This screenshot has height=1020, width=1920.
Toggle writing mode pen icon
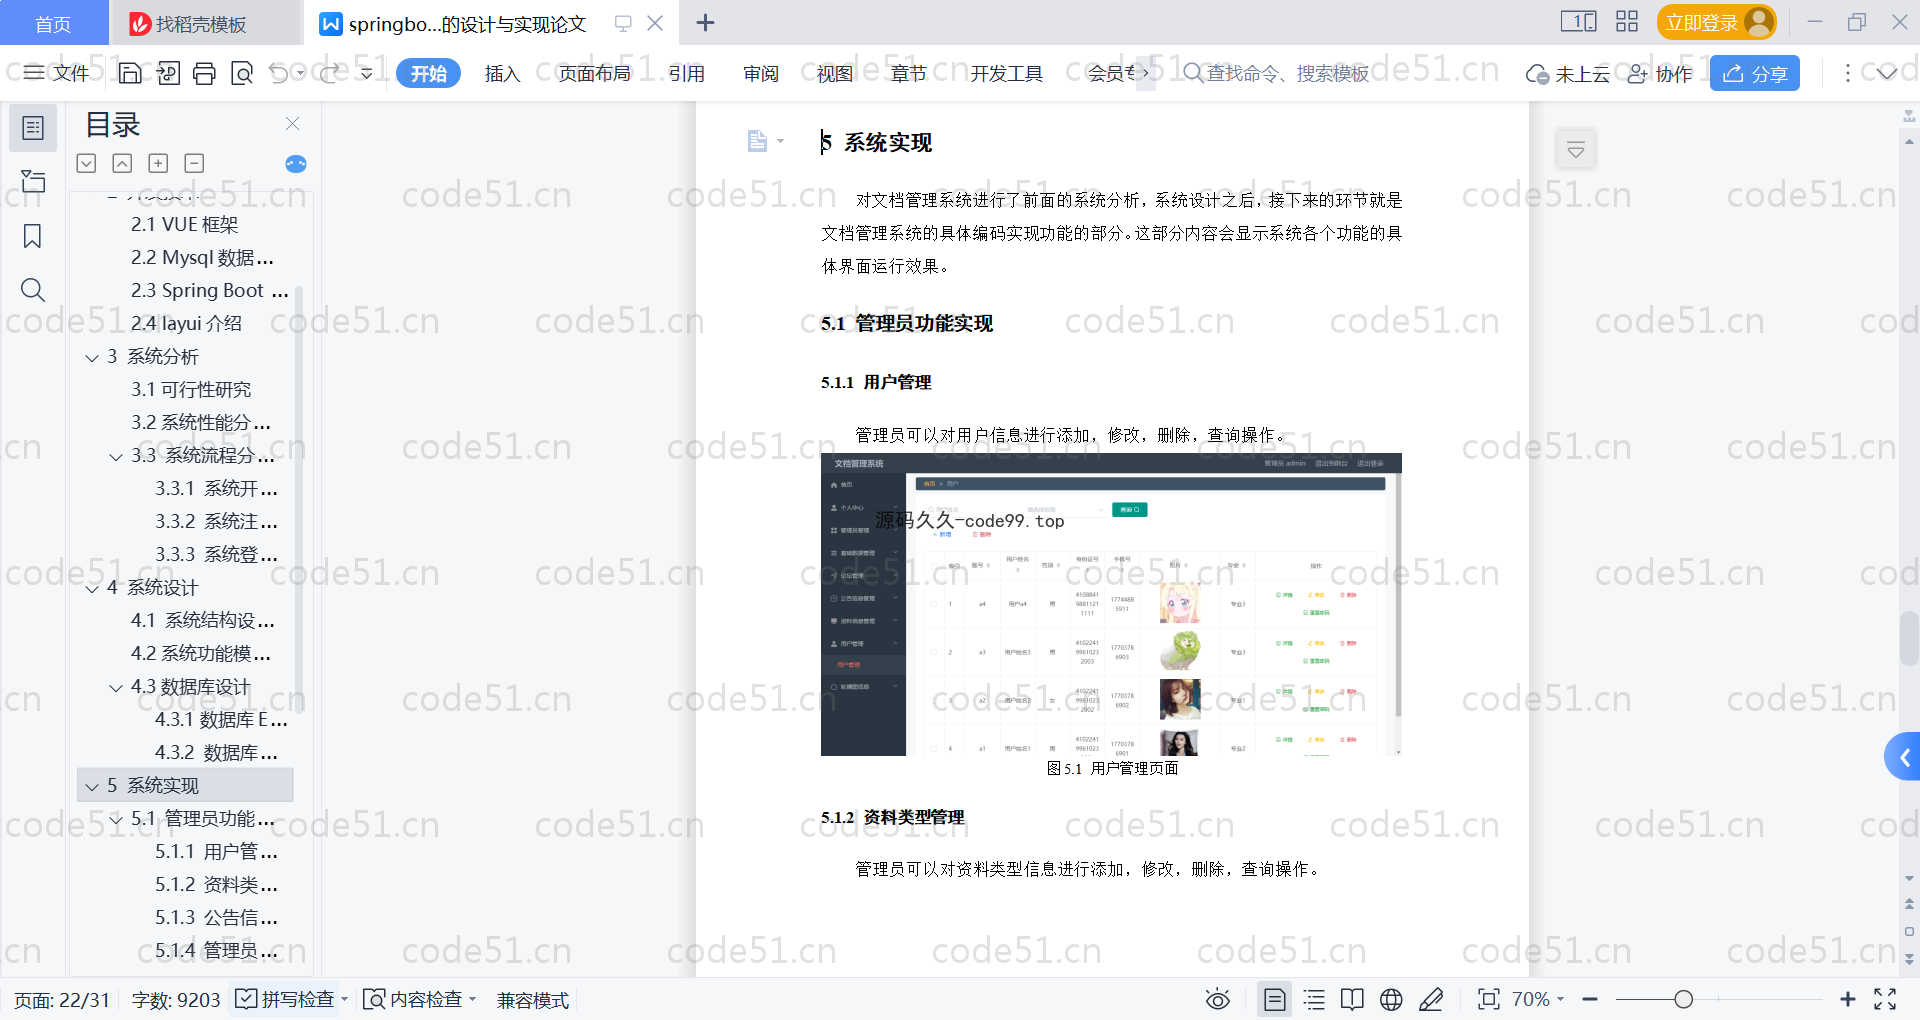(1431, 999)
